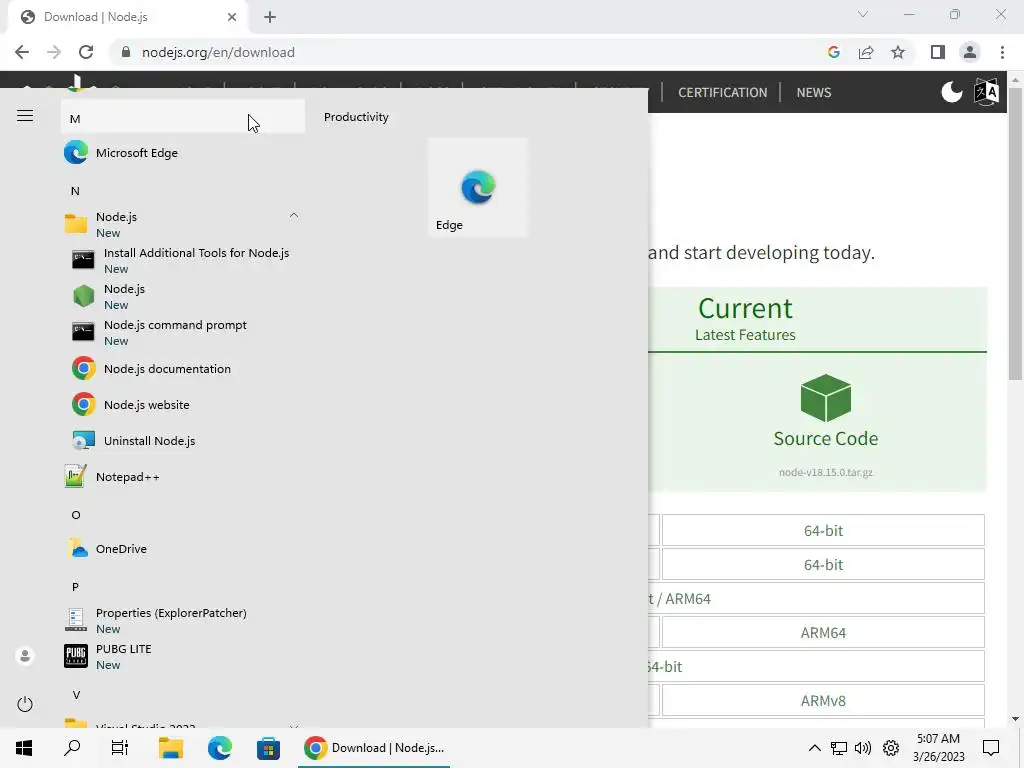Open Chrome side panel
This screenshot has width=1024, height=768.
938,52
